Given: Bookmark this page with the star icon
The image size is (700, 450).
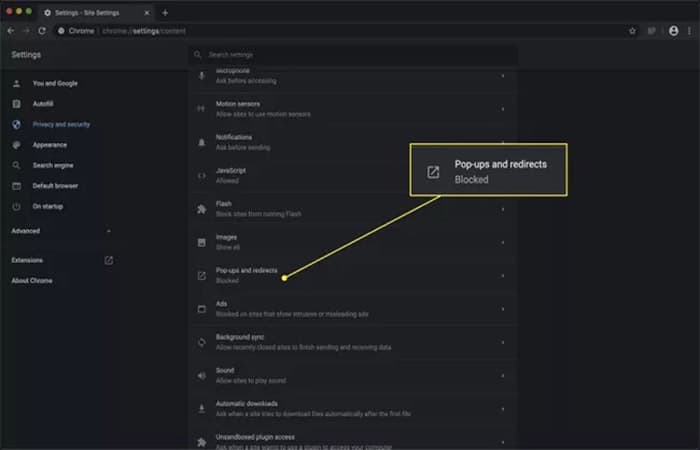Looking at the screenshot, I should tap(632, 31).
